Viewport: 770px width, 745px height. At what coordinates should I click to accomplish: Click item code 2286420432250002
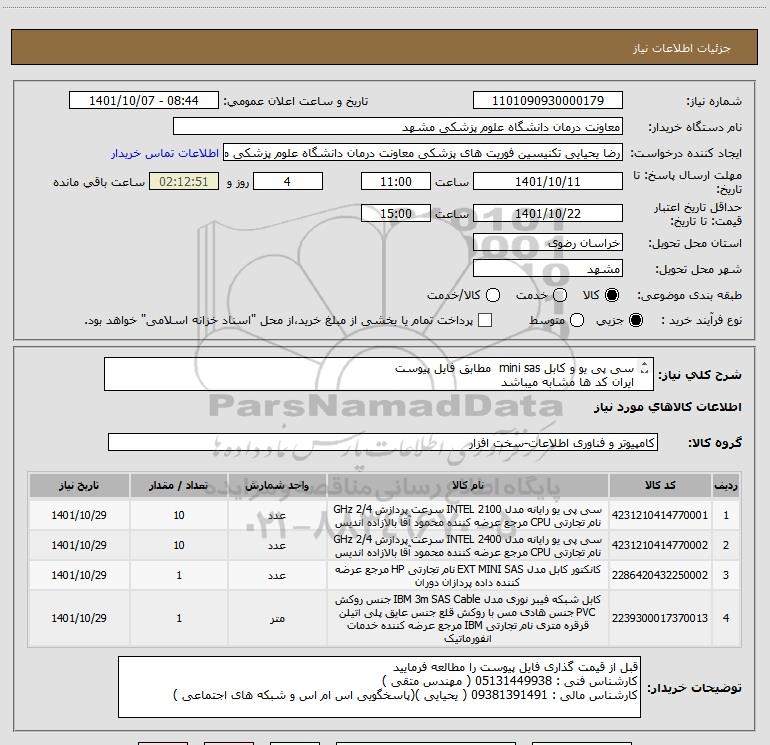(660, 575)
